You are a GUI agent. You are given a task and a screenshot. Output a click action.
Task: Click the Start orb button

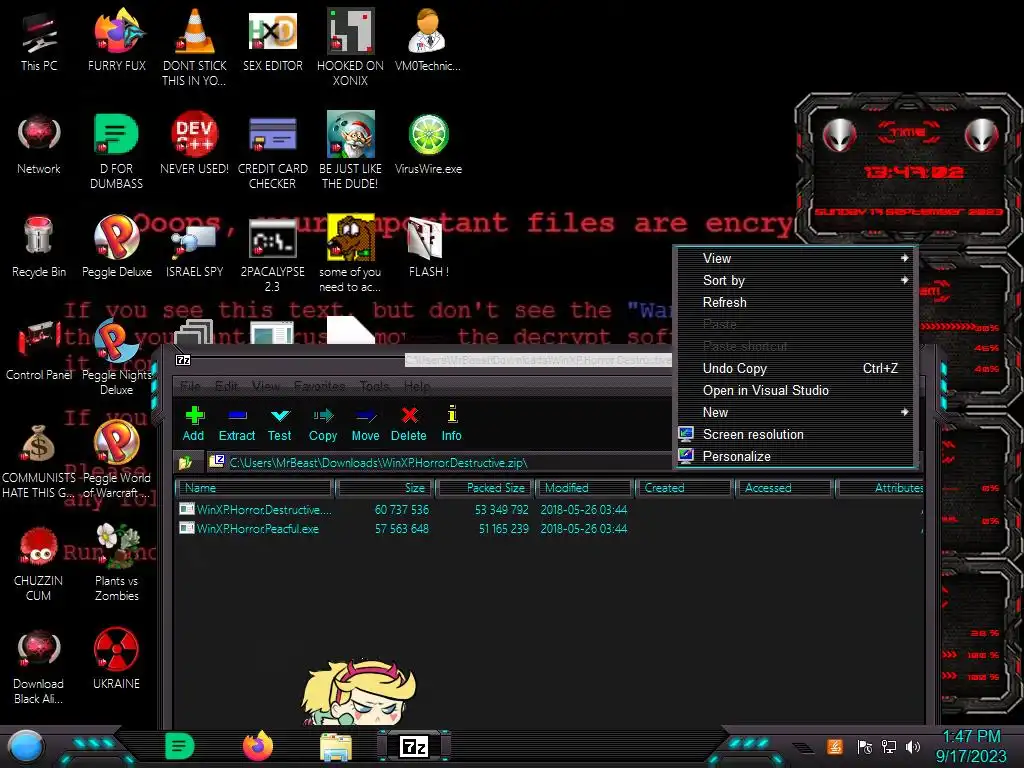[x=25, y=747]
